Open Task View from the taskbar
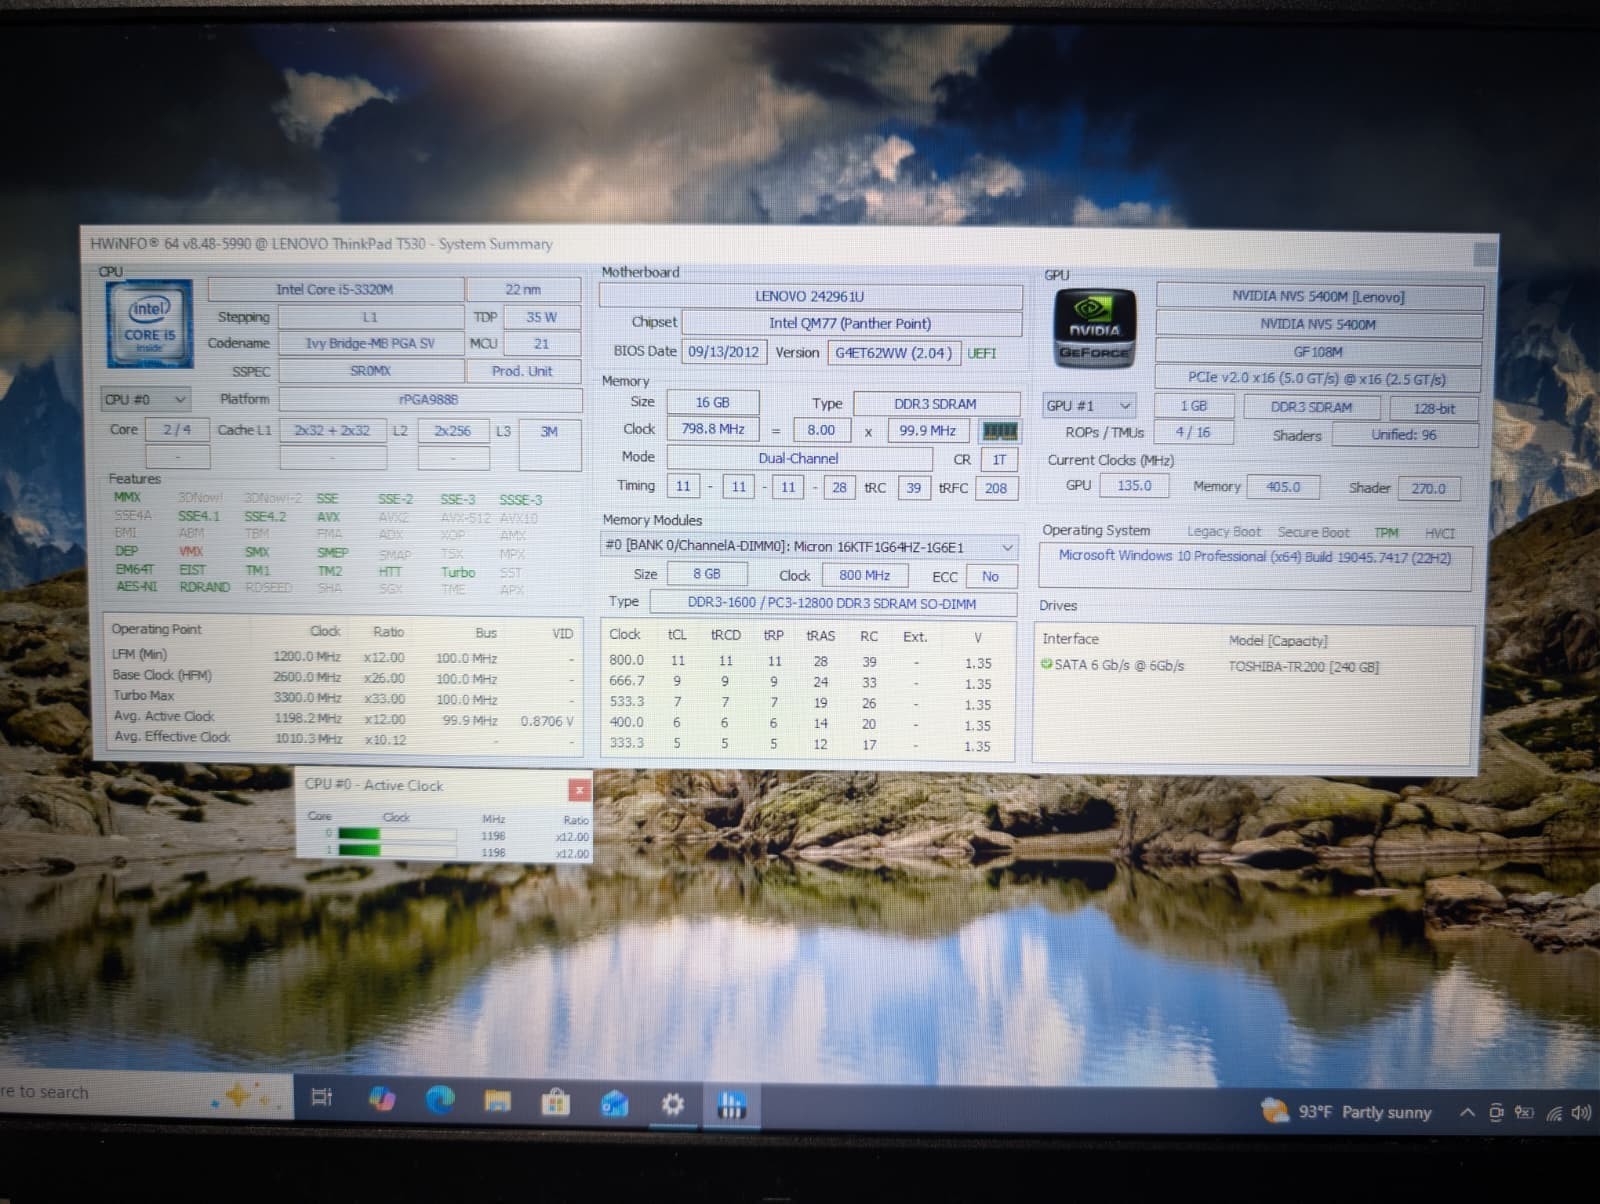The width and height of the screenshot is (1600, 1204). click(x=321, y=1097)
